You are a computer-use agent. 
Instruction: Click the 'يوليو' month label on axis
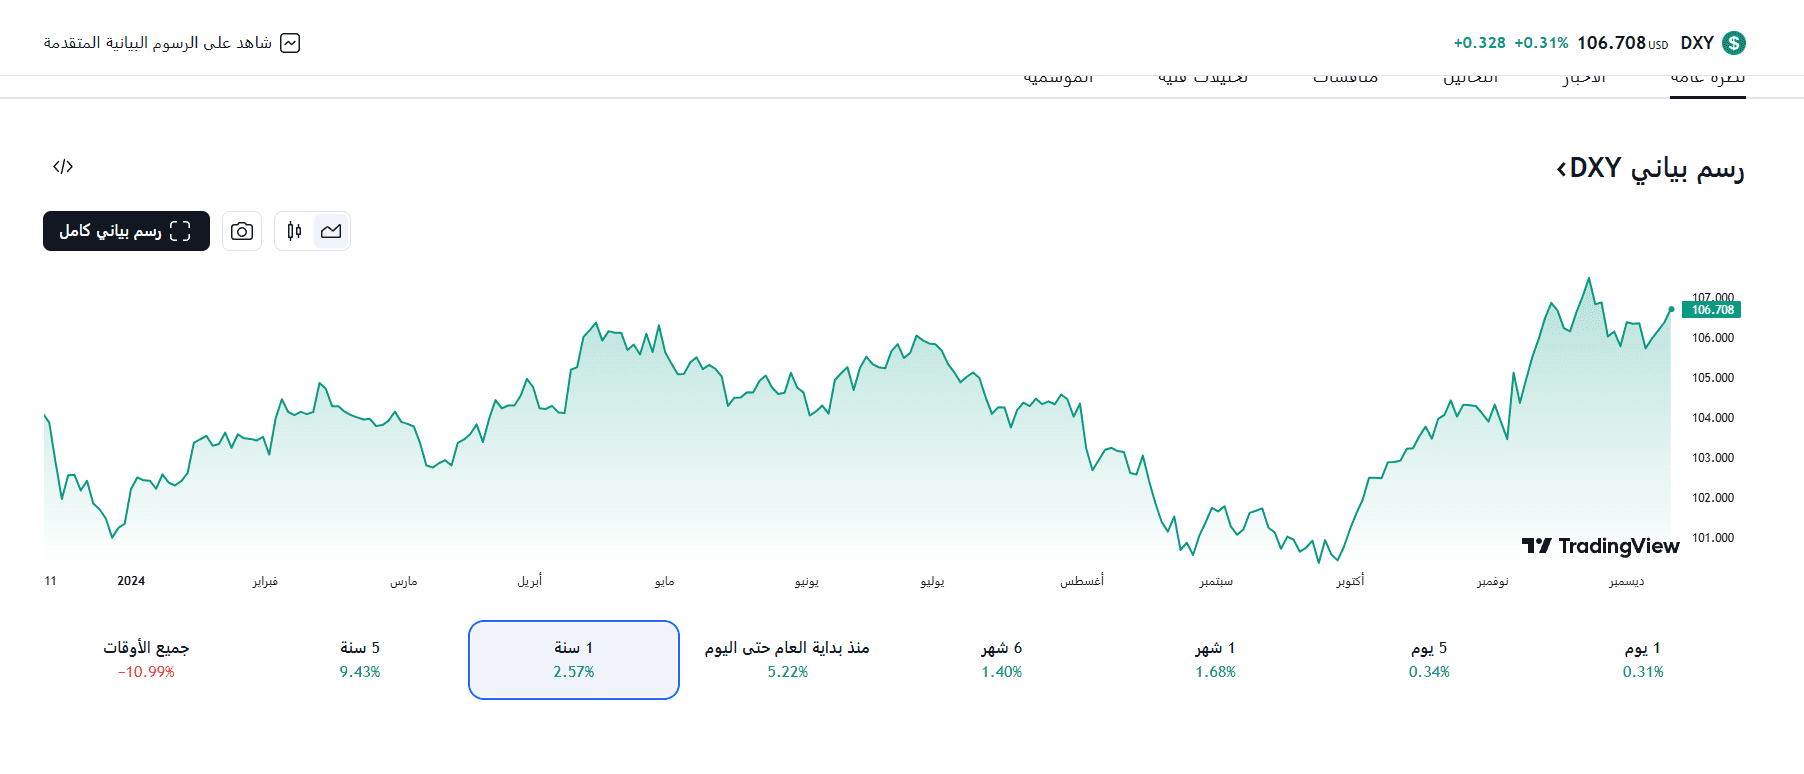[x=932, y=581]
